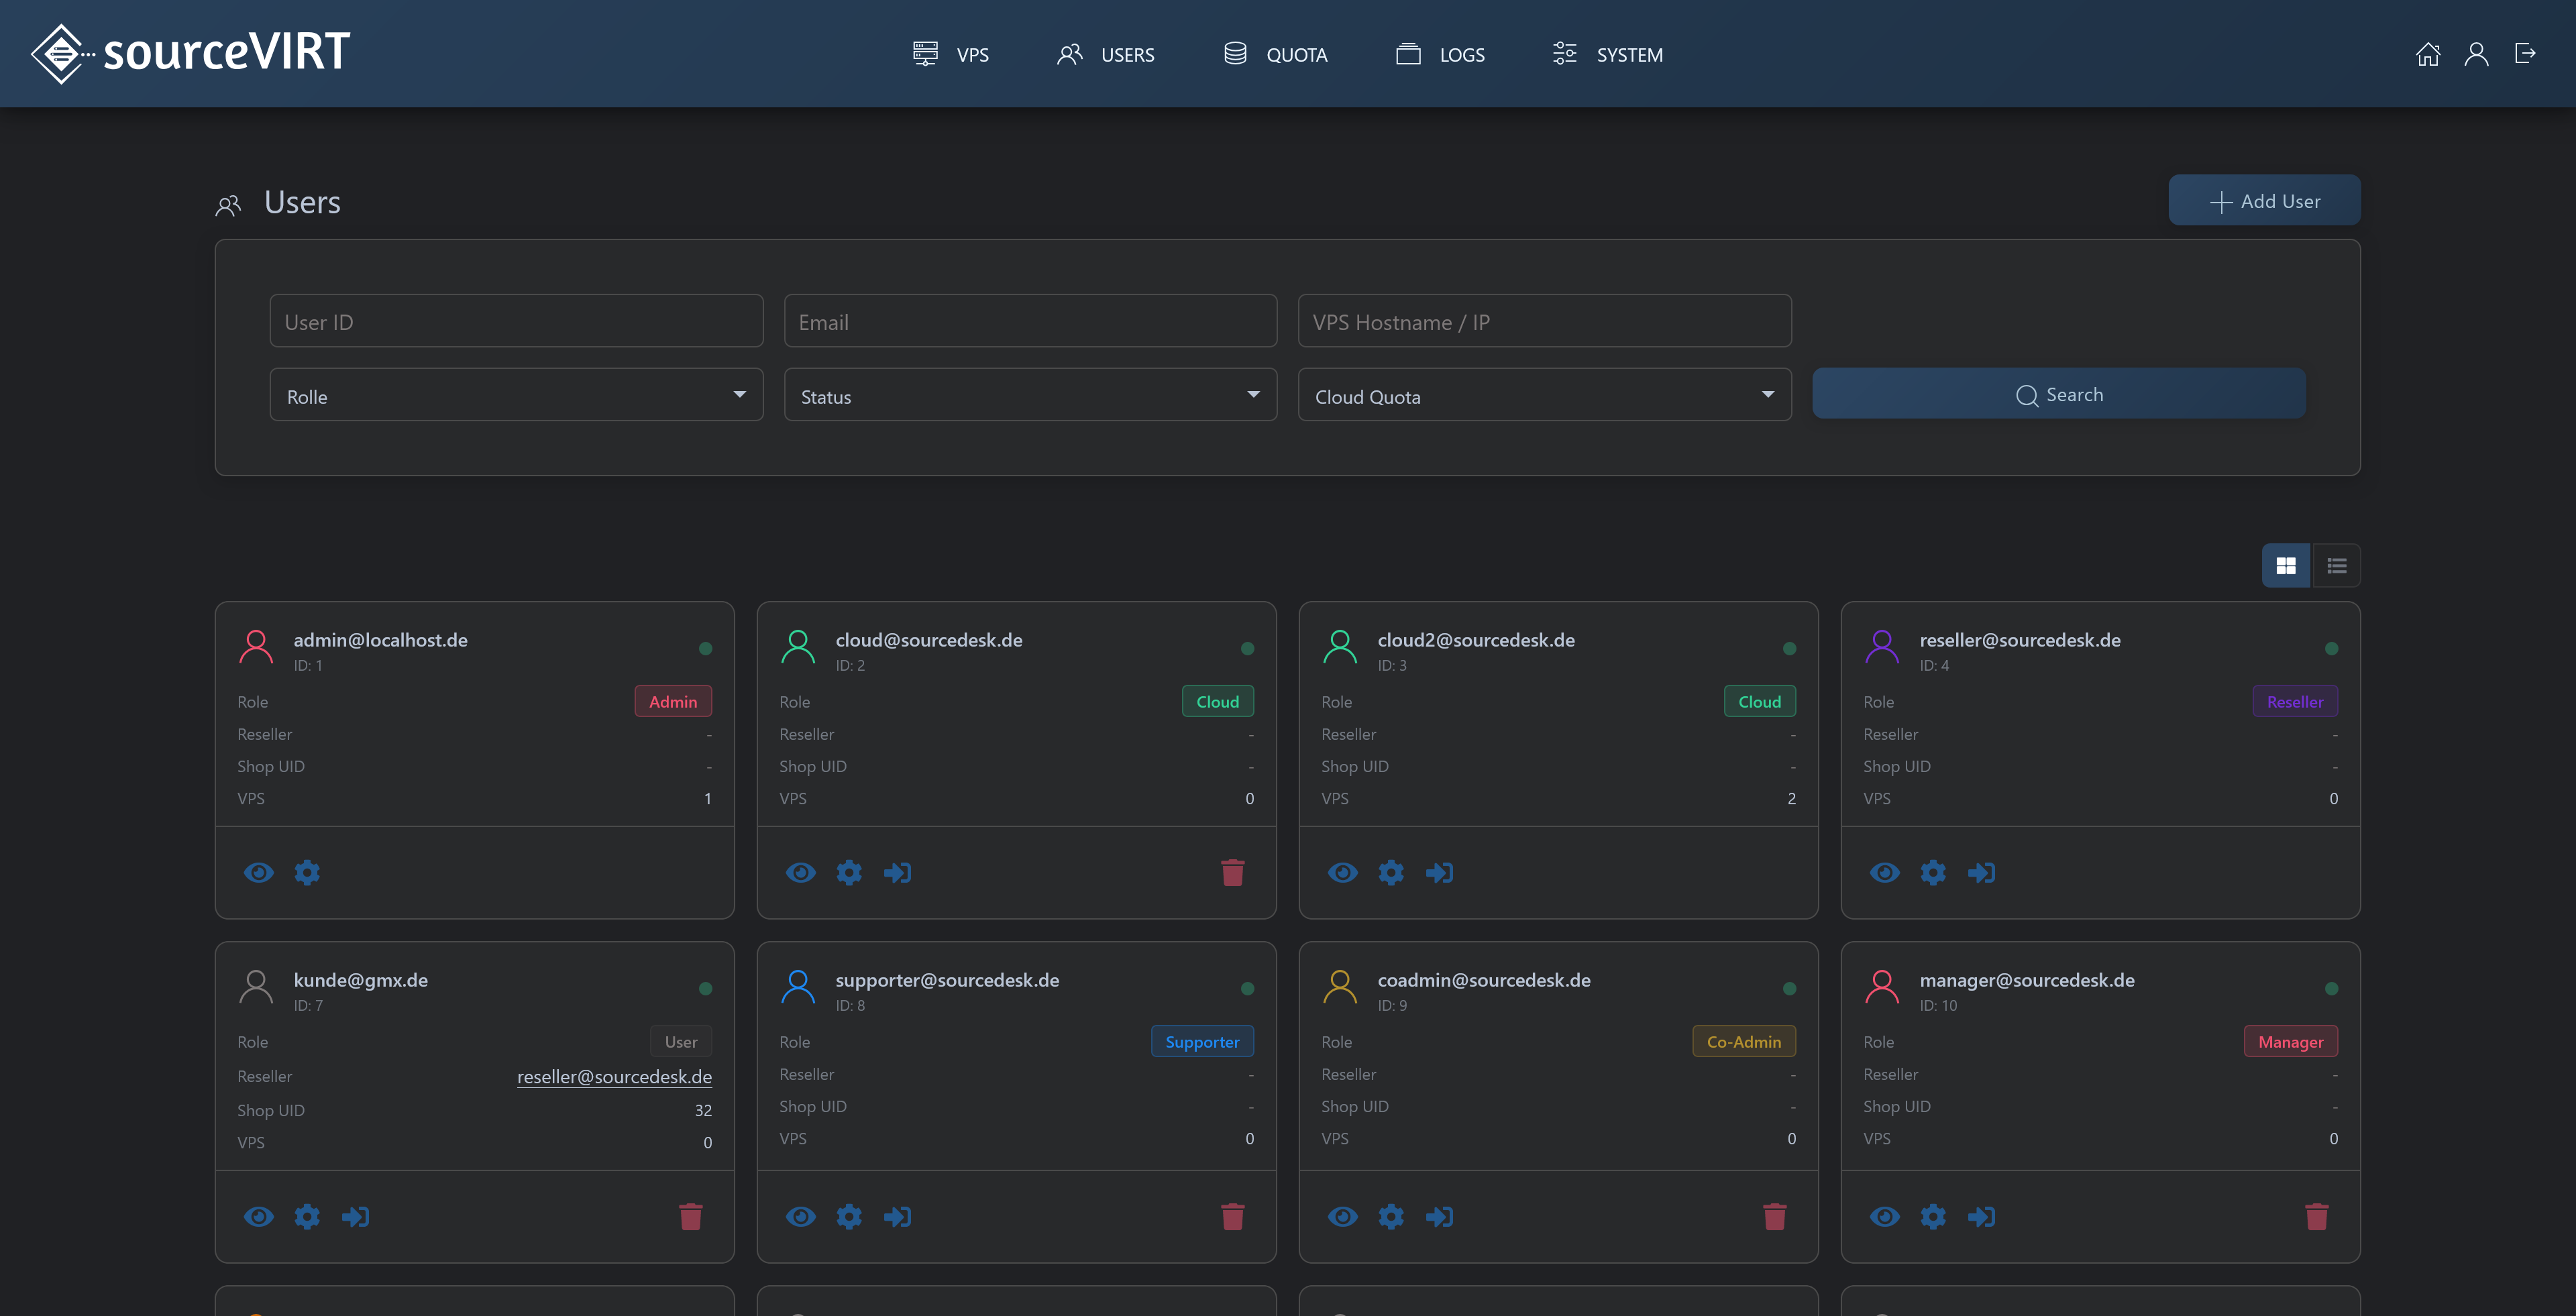Click the Supporter role badge
The image size is (2576, 1316).
(1202, 1041)
